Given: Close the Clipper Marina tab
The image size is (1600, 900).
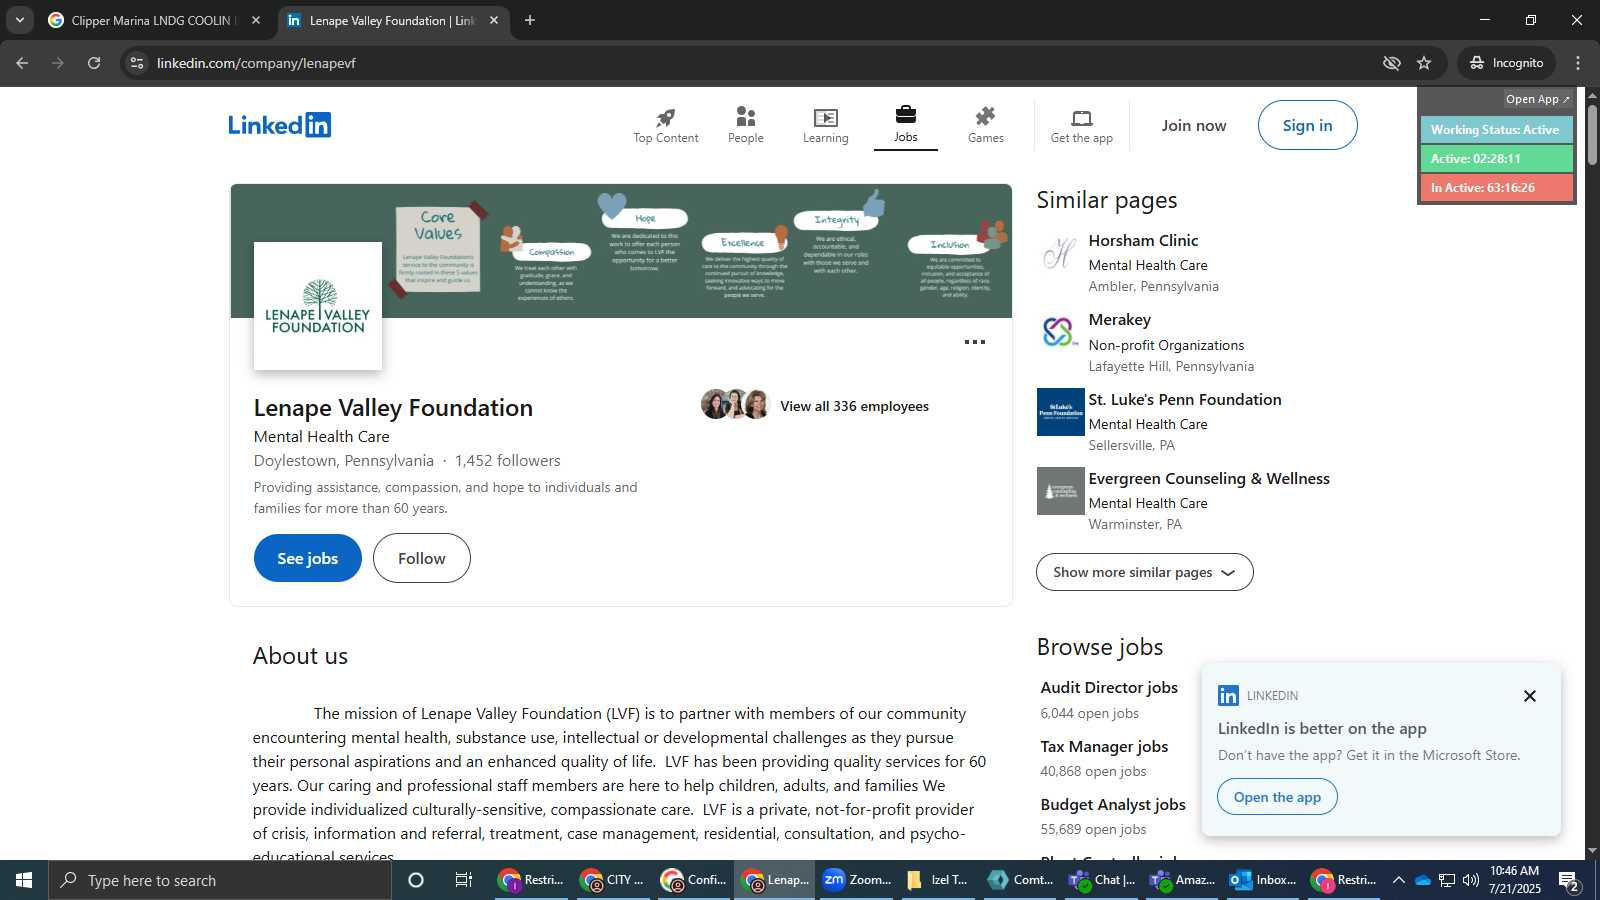Looking at the screenshot, I should [256, 20].
